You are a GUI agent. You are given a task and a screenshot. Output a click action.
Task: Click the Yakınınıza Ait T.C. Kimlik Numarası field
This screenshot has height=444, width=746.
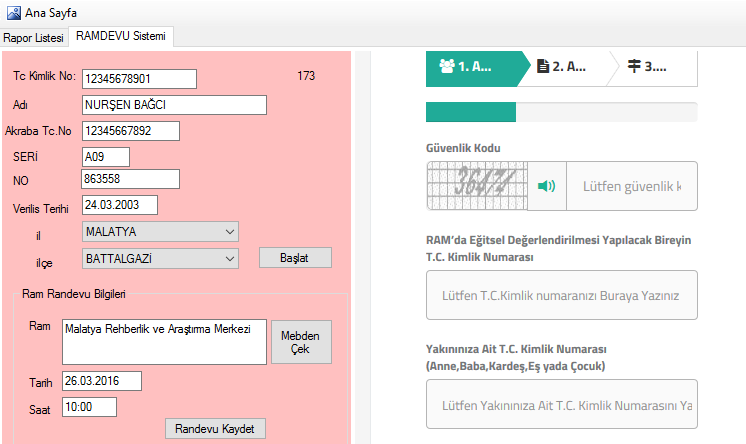point(561,407)
